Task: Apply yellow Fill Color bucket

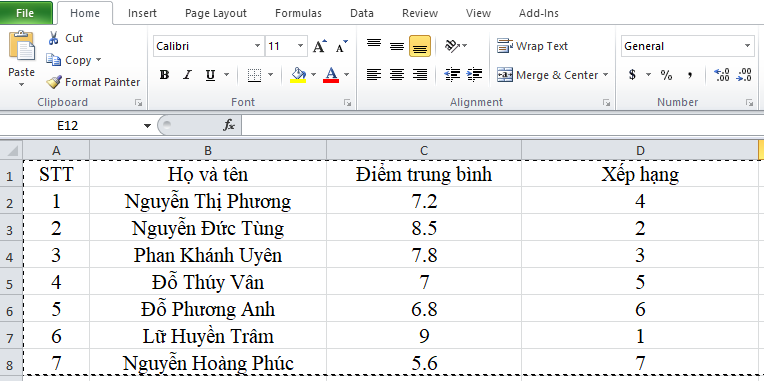Action: pyautogui.click(x=298, y=75)
